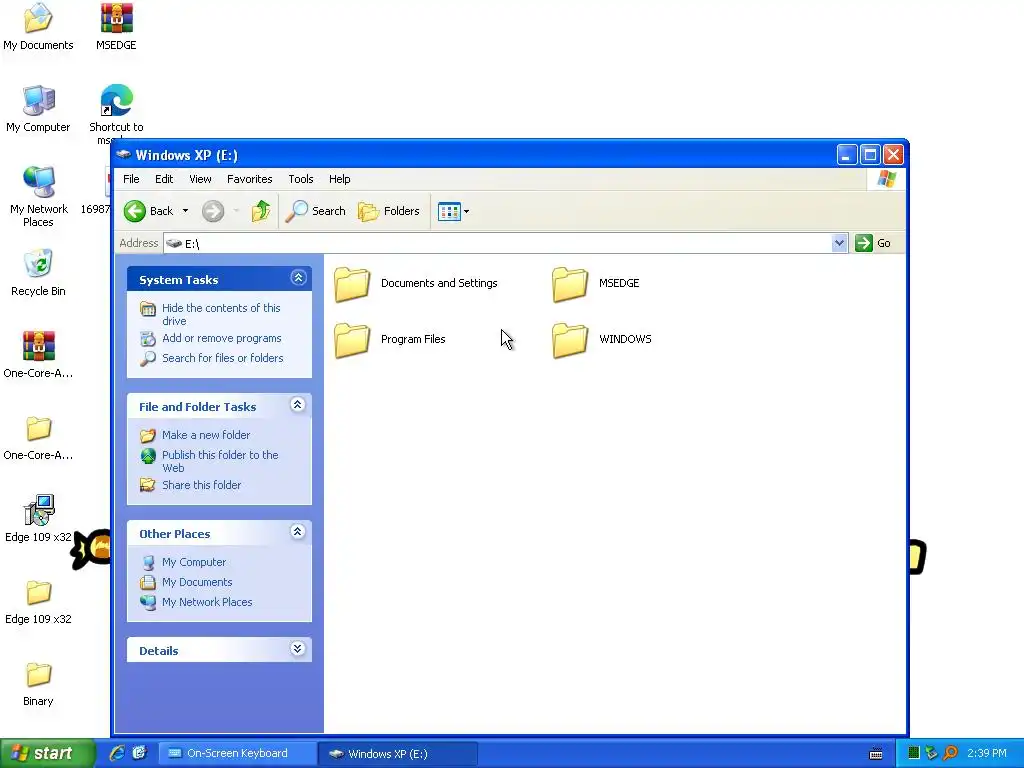The image size is (1024, 768).
Task: Click the green tray icon
Action: click(x=914, y=754)
